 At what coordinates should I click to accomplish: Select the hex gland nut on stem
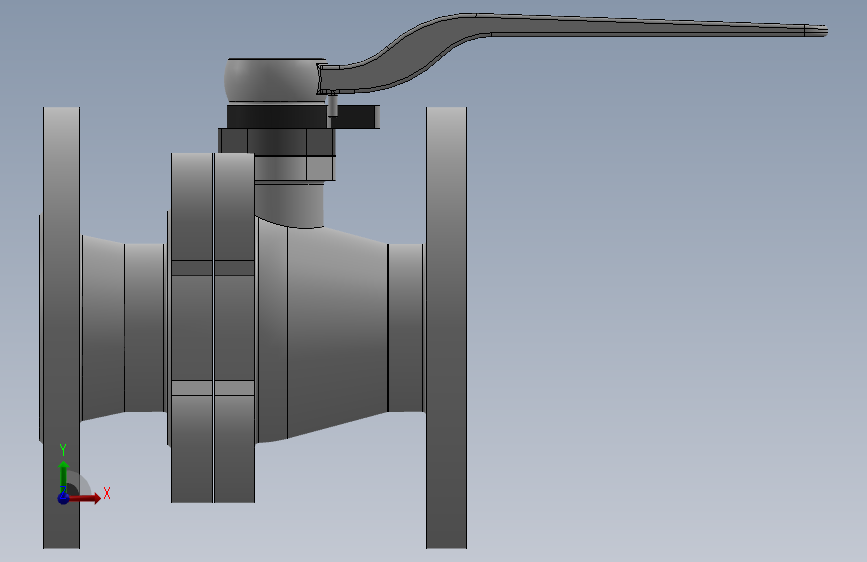click(276, 141)
